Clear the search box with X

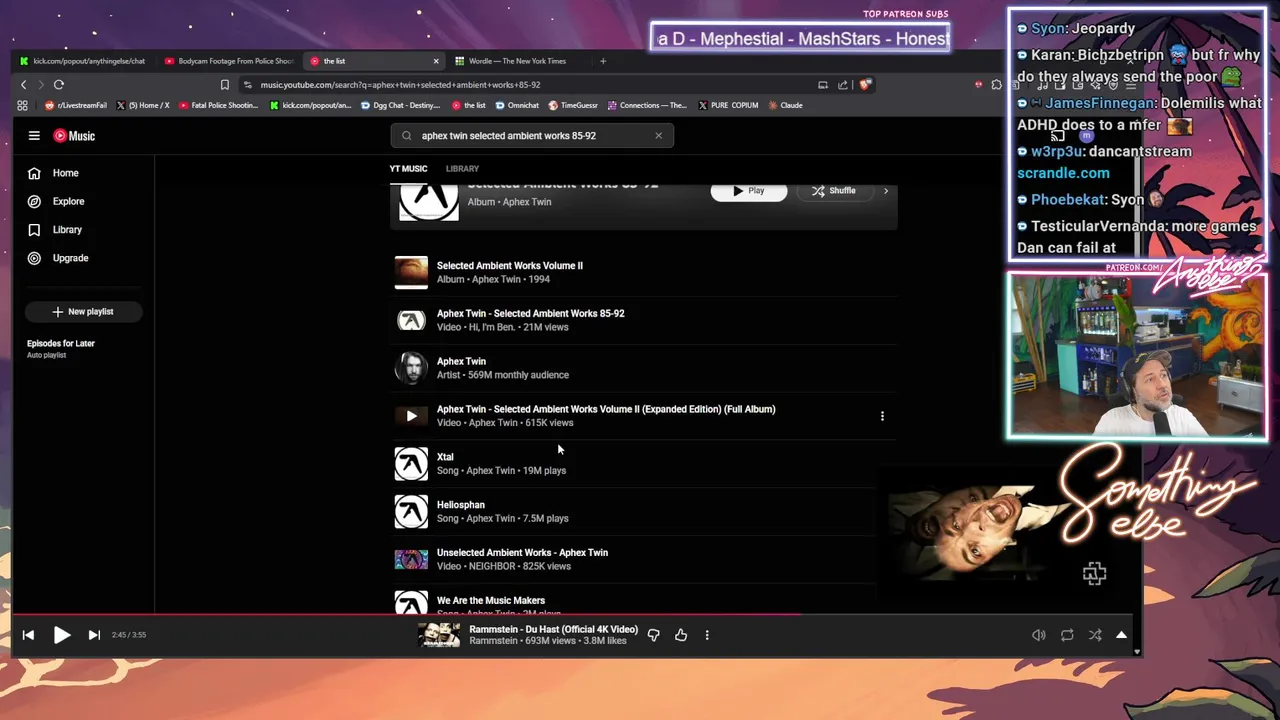pos(658,135)
